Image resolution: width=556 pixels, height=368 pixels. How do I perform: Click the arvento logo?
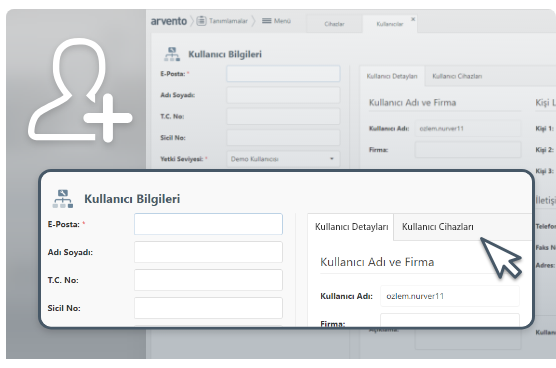coord(169,21)
